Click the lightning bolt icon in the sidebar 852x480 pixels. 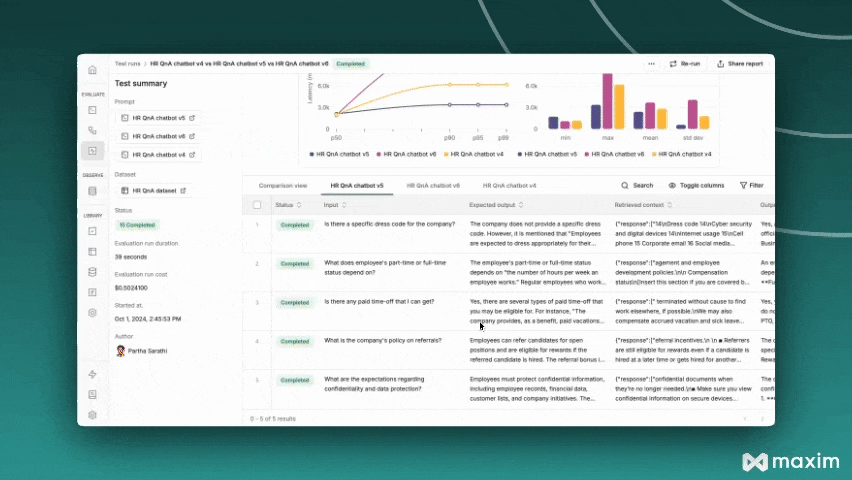click(92, 374)
